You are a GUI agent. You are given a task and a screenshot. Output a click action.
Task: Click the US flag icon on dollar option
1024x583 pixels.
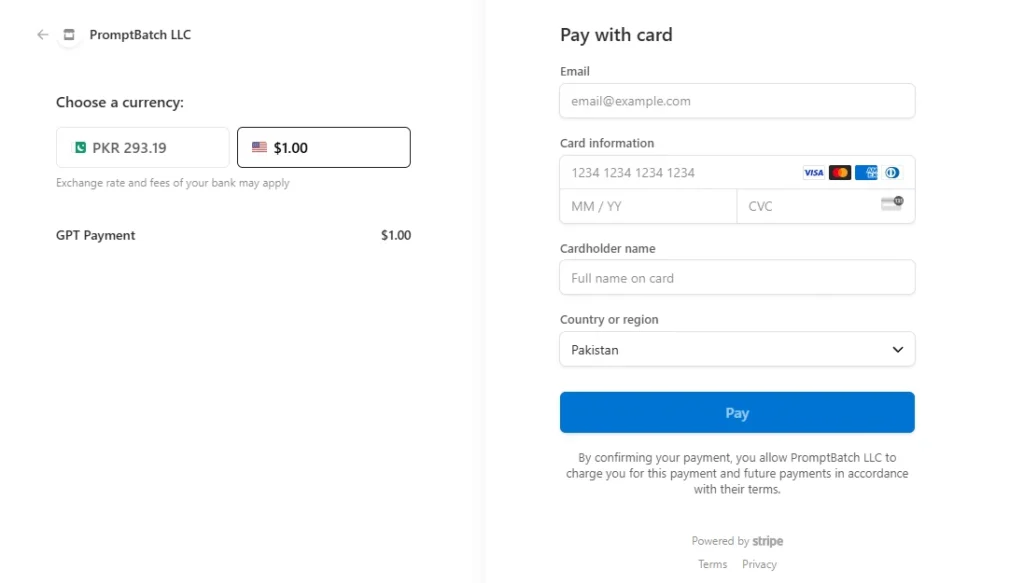coord(259,146)
